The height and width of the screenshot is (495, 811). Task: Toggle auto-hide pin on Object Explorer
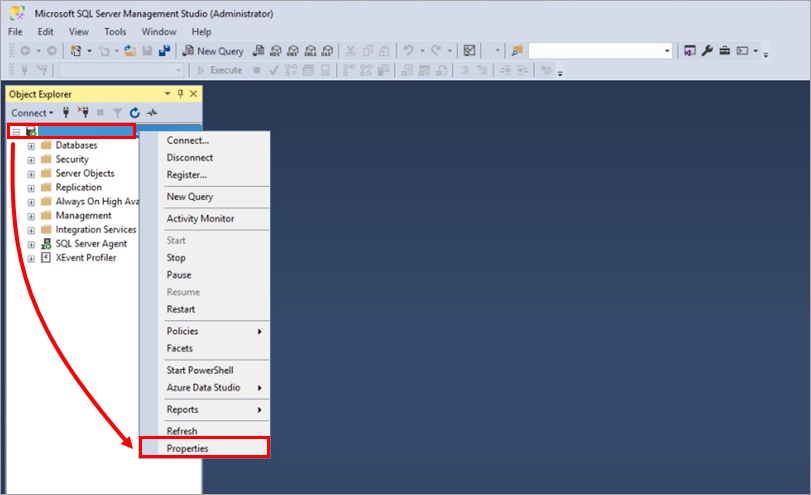(x=180, y=94)
